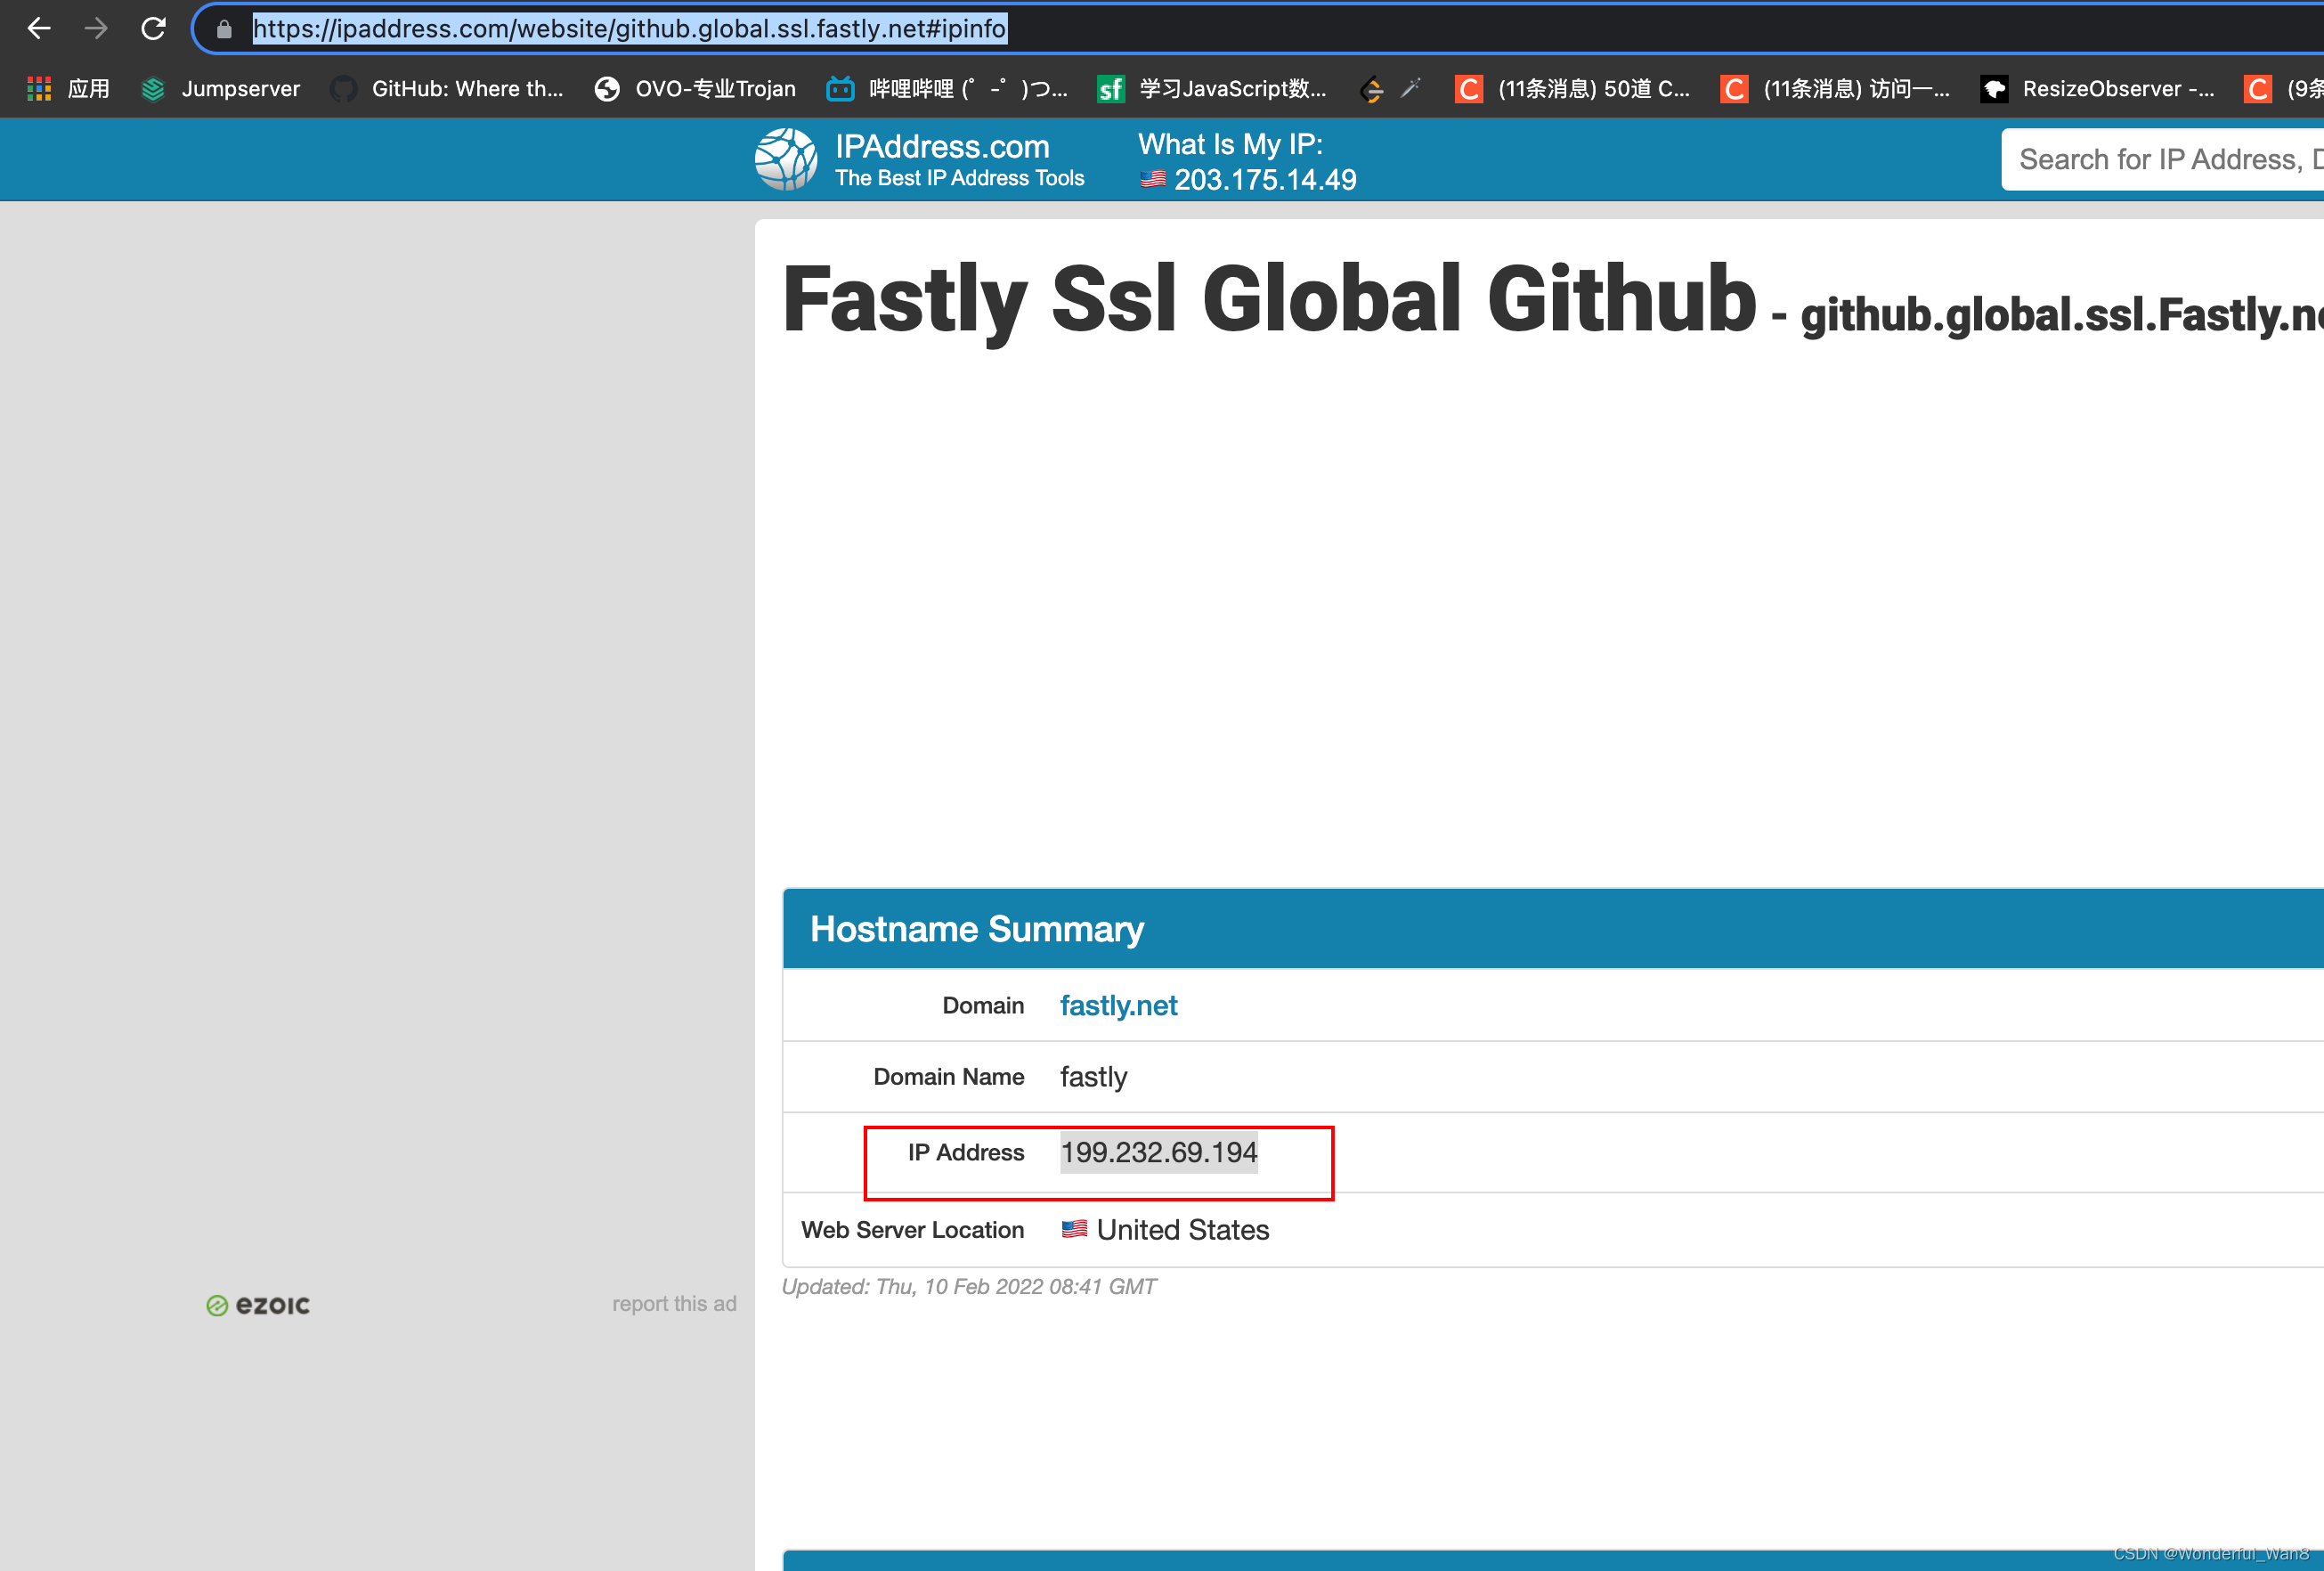Open the fastly.net domain link
This screenshot has height=1571, width=2324.
coord(1118,1005)
